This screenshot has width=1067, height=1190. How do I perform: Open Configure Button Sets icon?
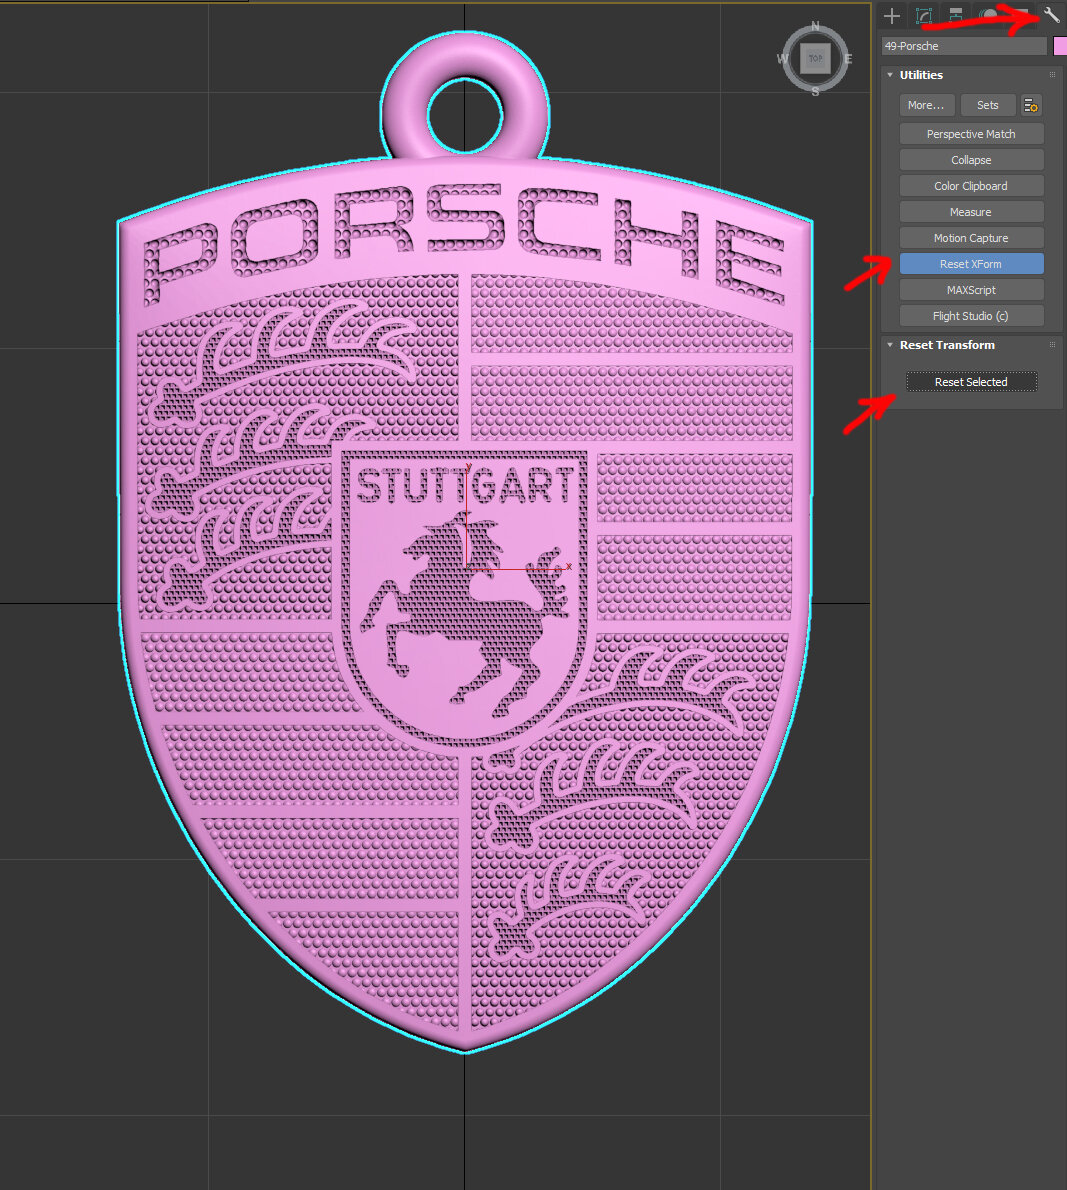pyautogui.click(x=1031, y=105)
